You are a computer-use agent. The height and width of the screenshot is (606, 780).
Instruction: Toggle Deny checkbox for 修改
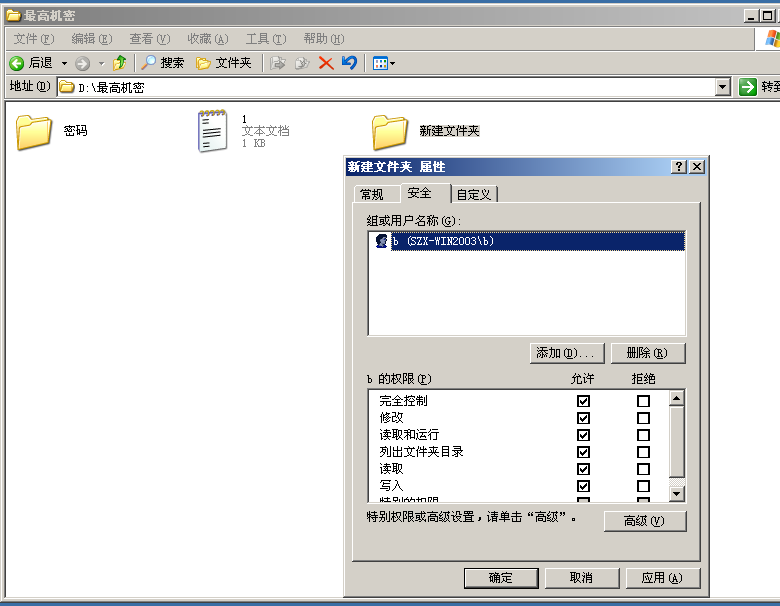643,418
